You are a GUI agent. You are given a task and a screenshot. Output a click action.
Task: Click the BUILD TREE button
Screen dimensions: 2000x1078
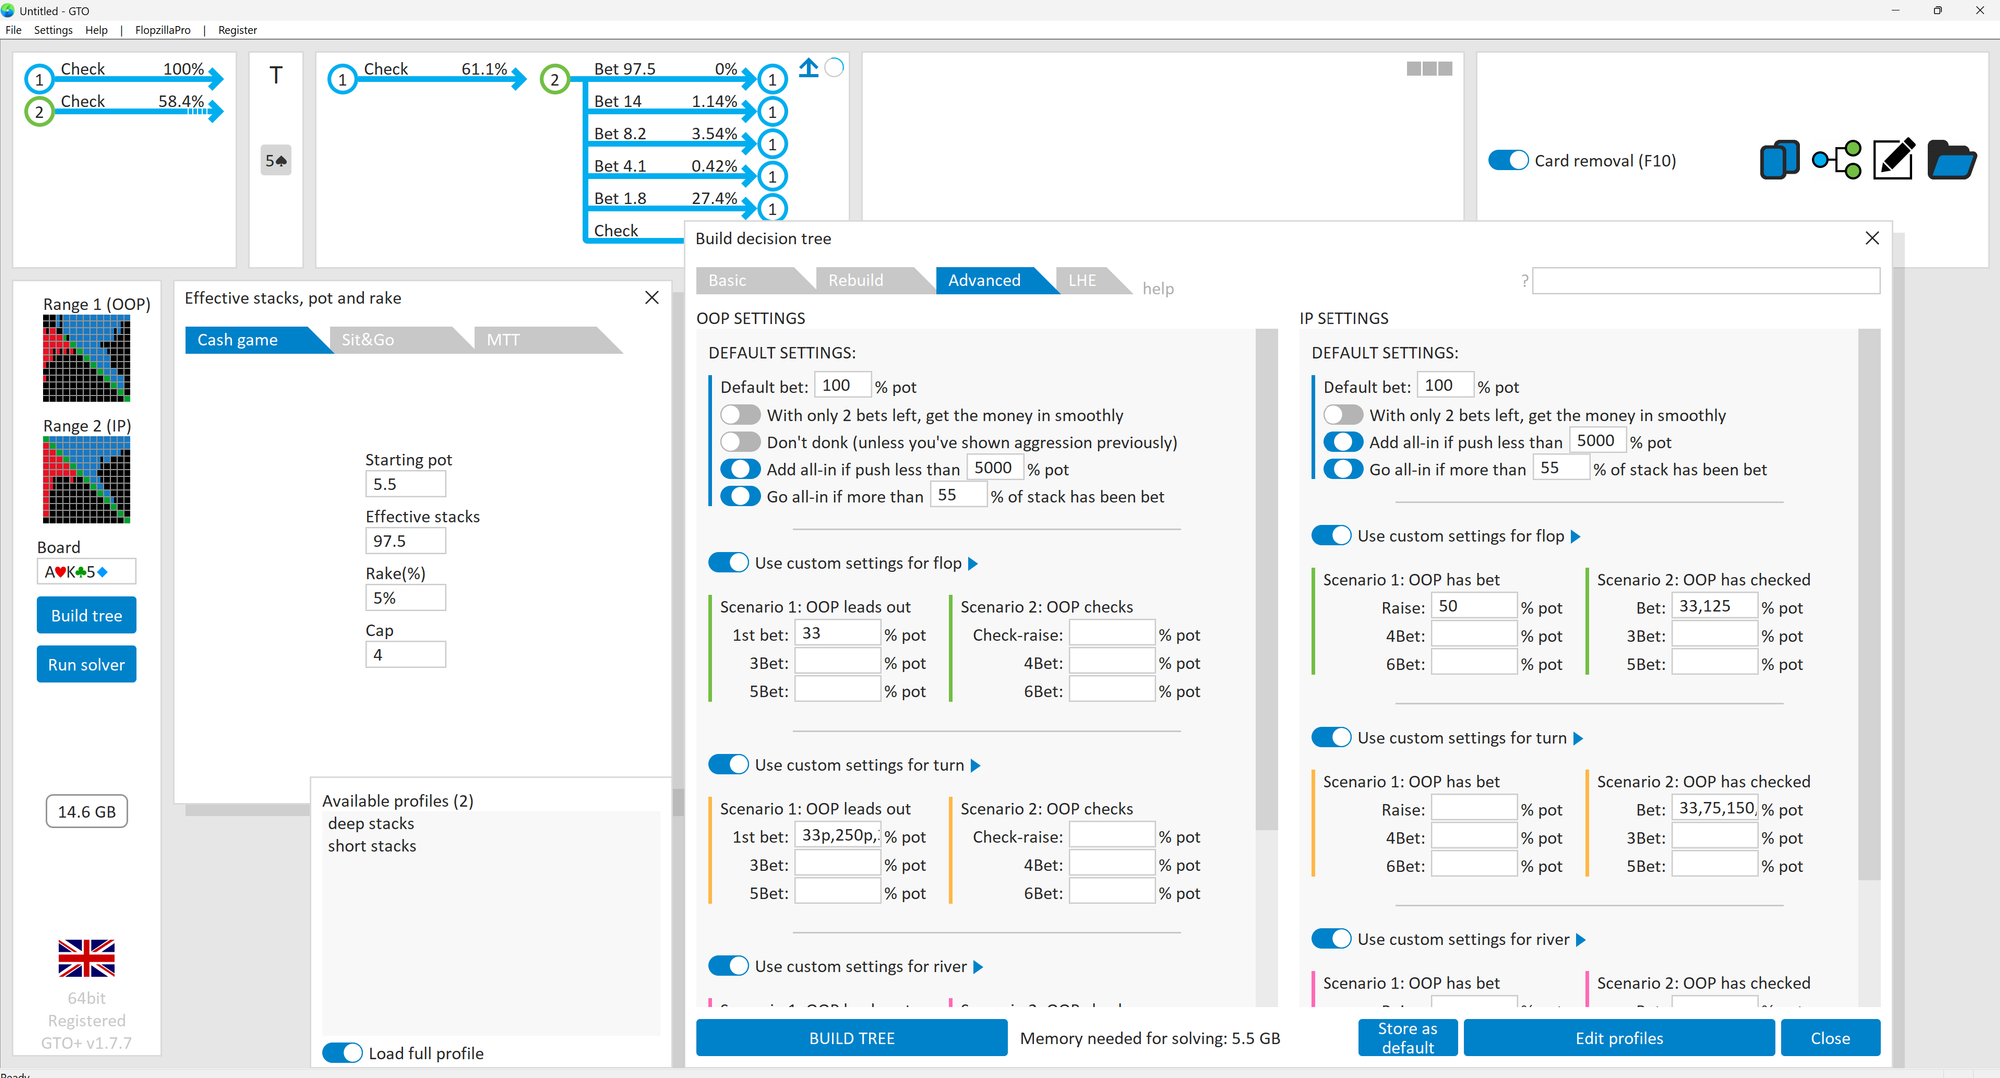[x=852, y=1038]
